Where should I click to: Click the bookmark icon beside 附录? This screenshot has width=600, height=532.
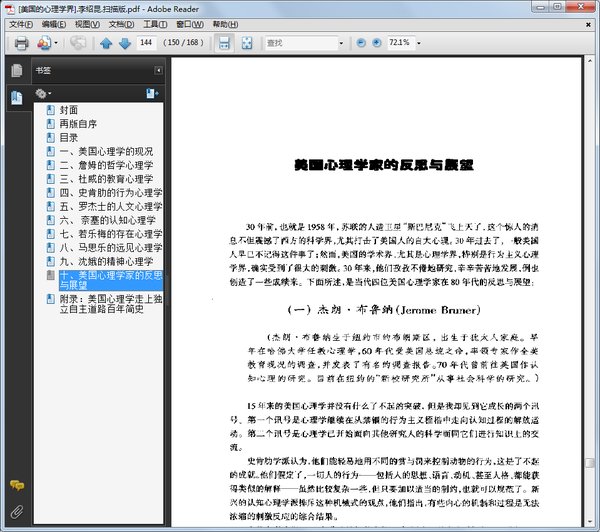click(51, 299)
